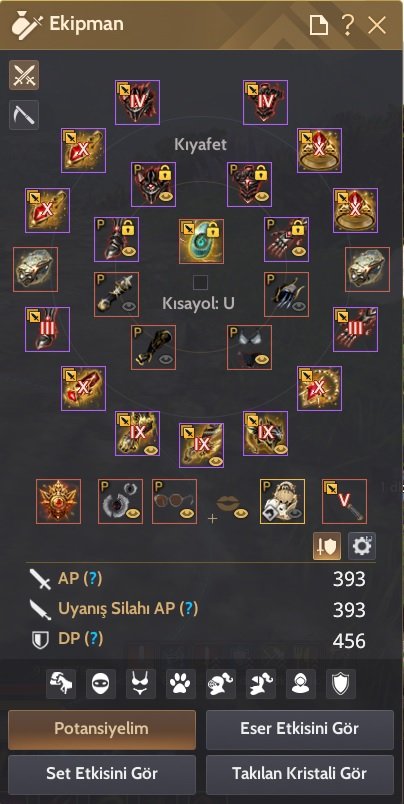Click the blue question mark beside AP

(x=92, y=578)
